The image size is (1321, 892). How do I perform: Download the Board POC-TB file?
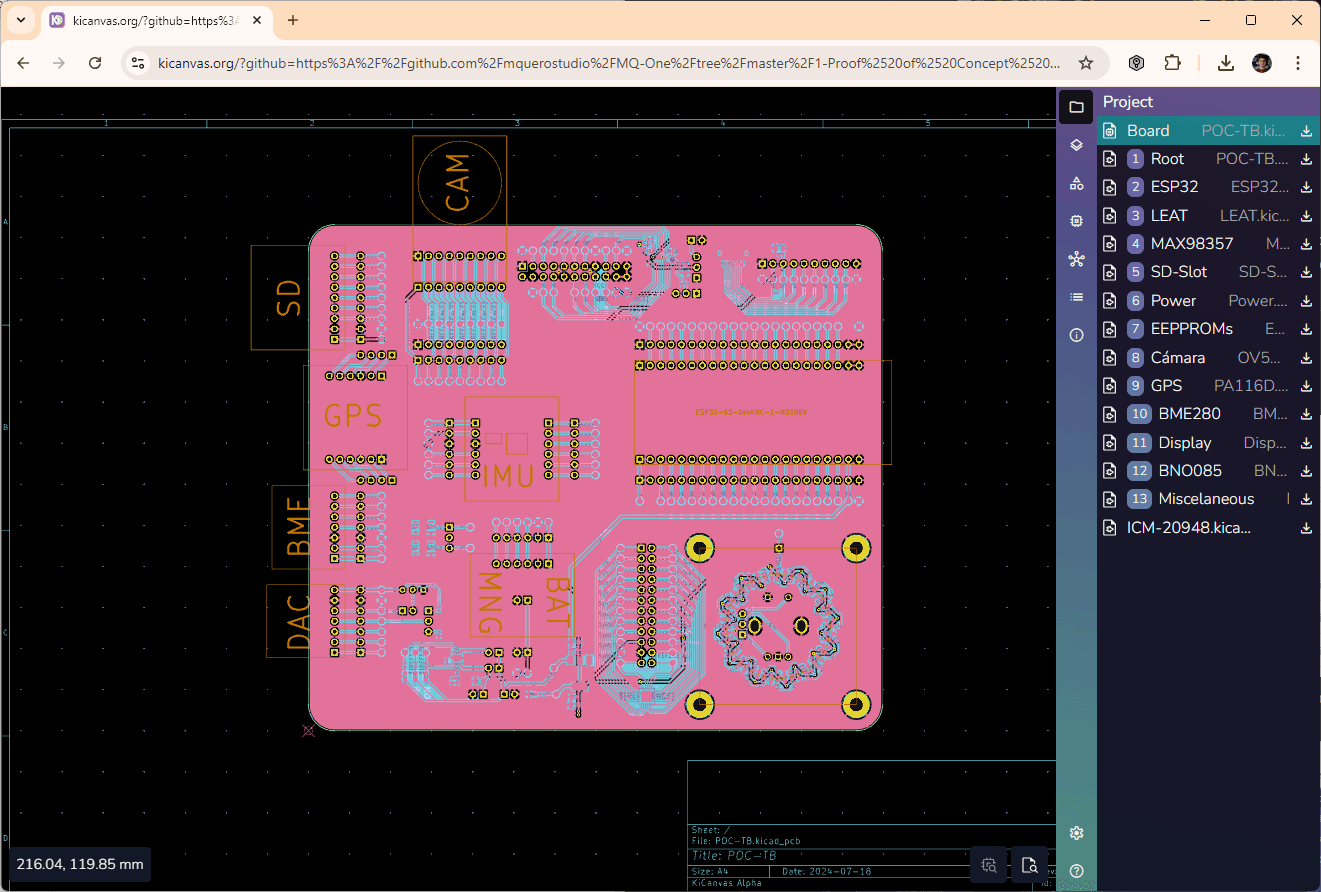[x=1306, y=131]
